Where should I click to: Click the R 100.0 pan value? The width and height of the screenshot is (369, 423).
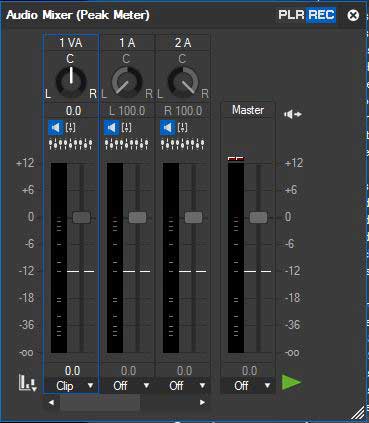(x=183, y=111)
